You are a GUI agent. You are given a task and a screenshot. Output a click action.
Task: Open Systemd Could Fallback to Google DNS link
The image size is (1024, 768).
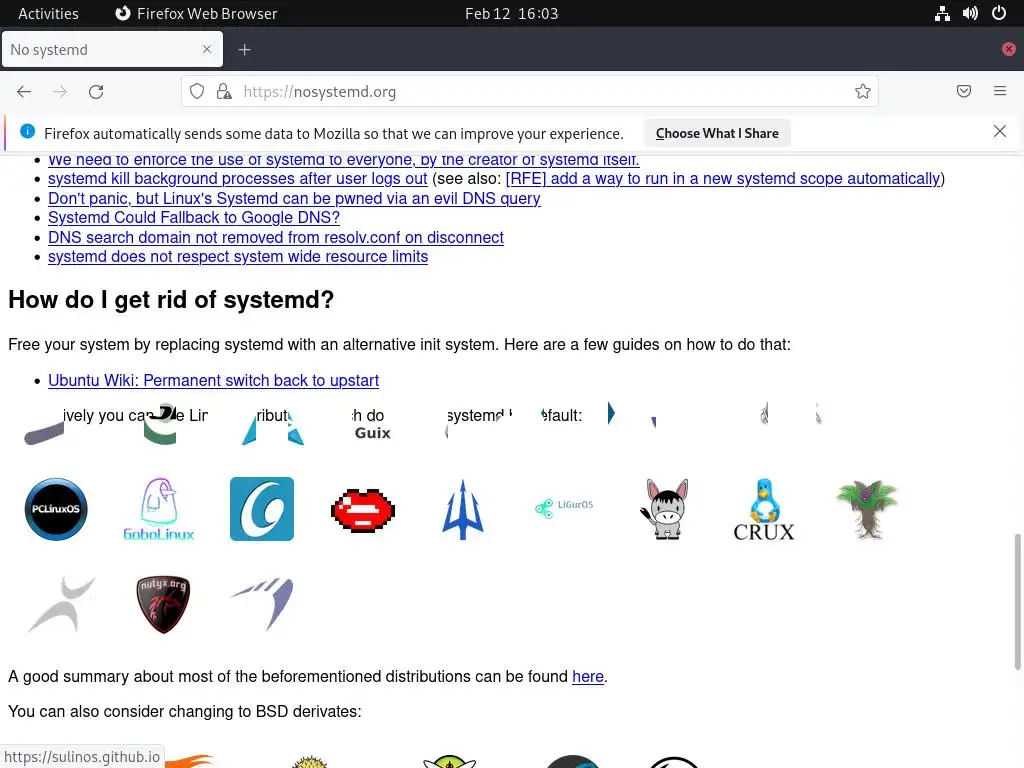click(x=194, y=217)
